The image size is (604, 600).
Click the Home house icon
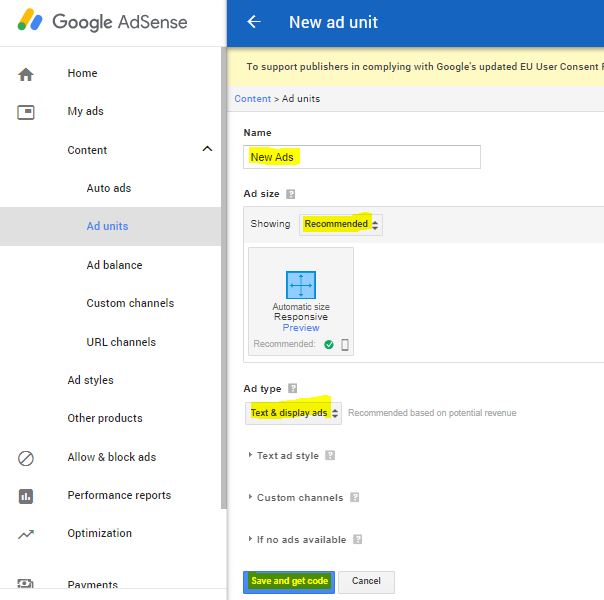(x=26, y=74)
